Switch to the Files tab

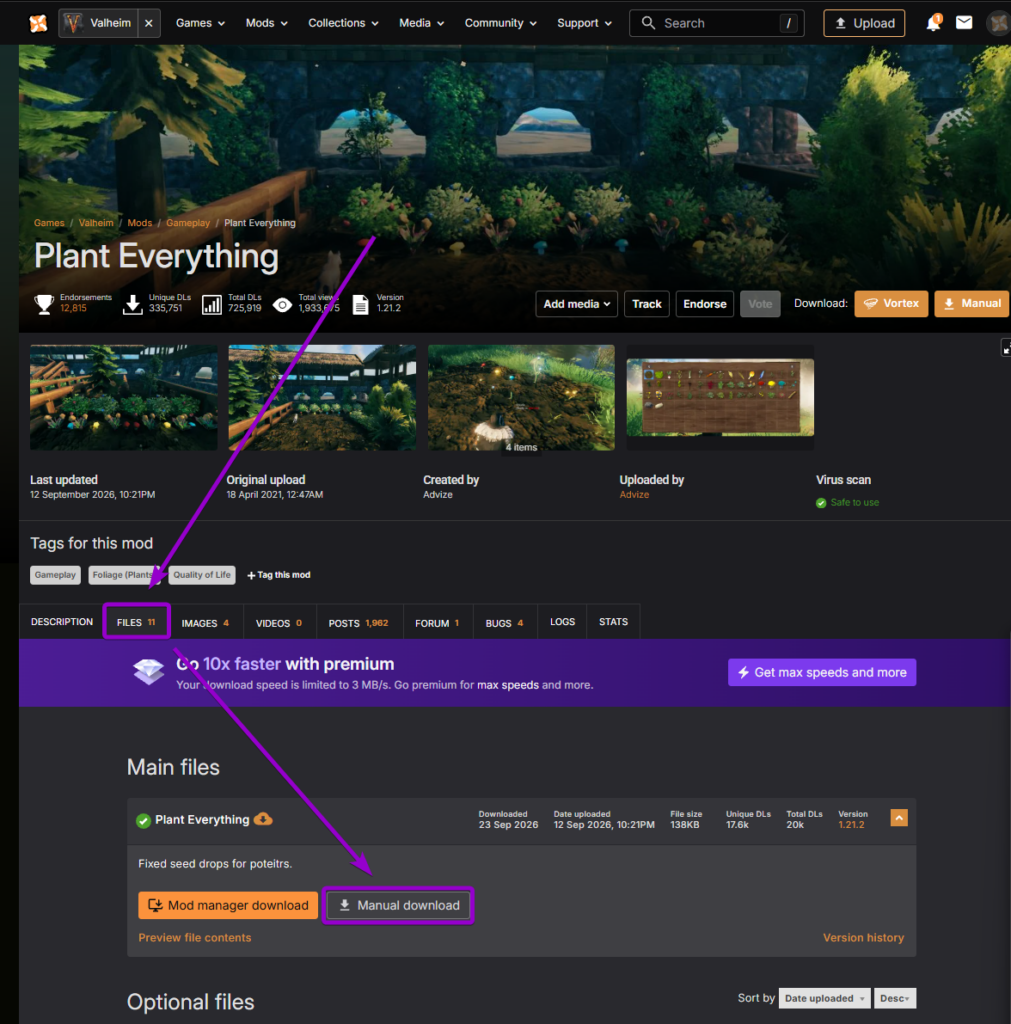click(136, 622)
